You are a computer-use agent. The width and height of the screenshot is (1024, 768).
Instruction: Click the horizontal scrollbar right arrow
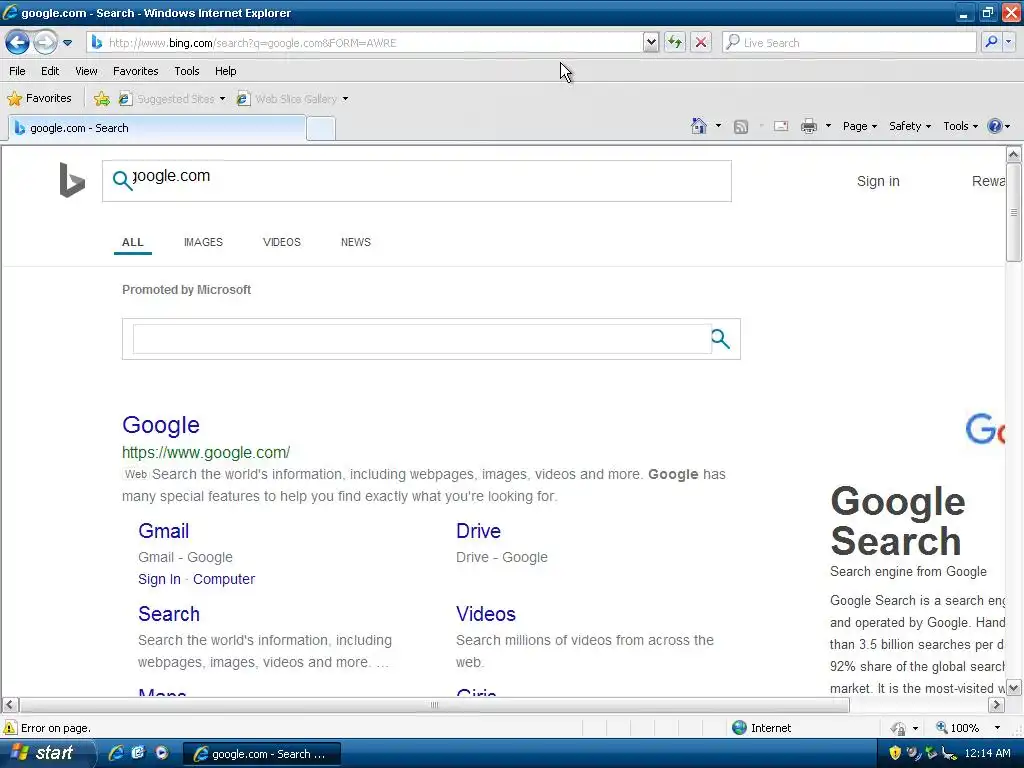point(996,705)
